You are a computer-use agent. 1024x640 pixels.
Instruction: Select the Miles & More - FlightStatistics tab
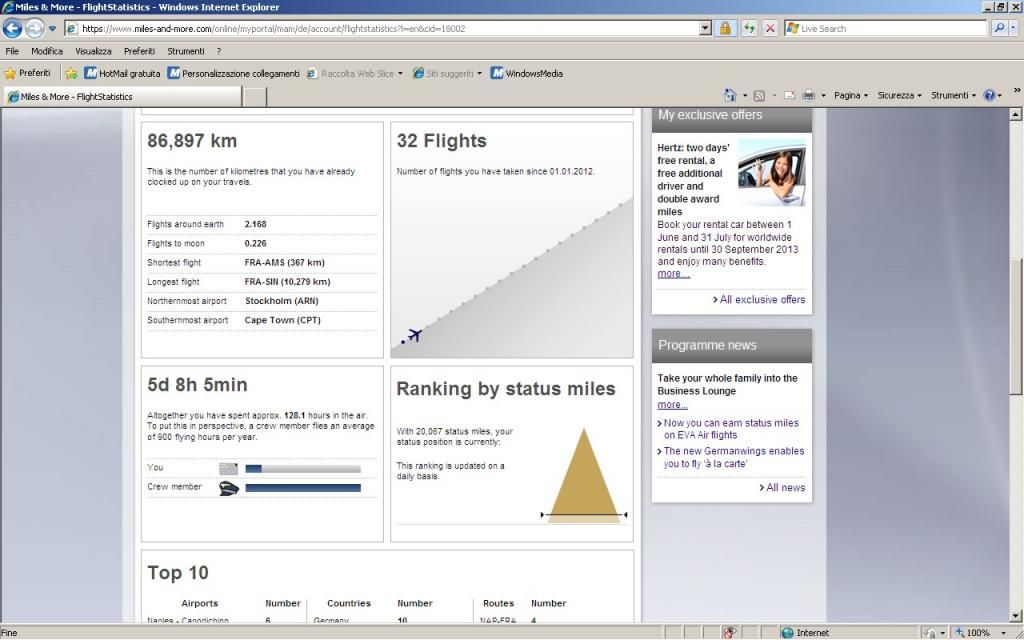coord(122,97)
